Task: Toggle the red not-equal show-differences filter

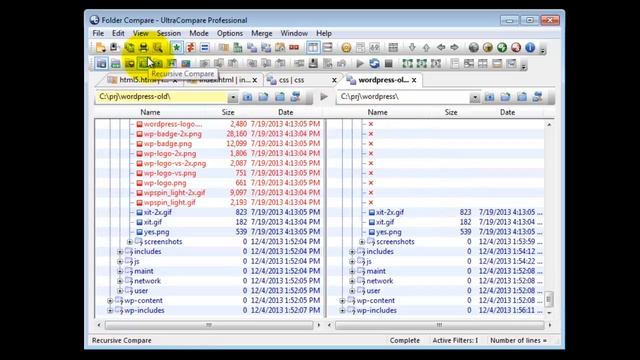Action: point(191,48)
